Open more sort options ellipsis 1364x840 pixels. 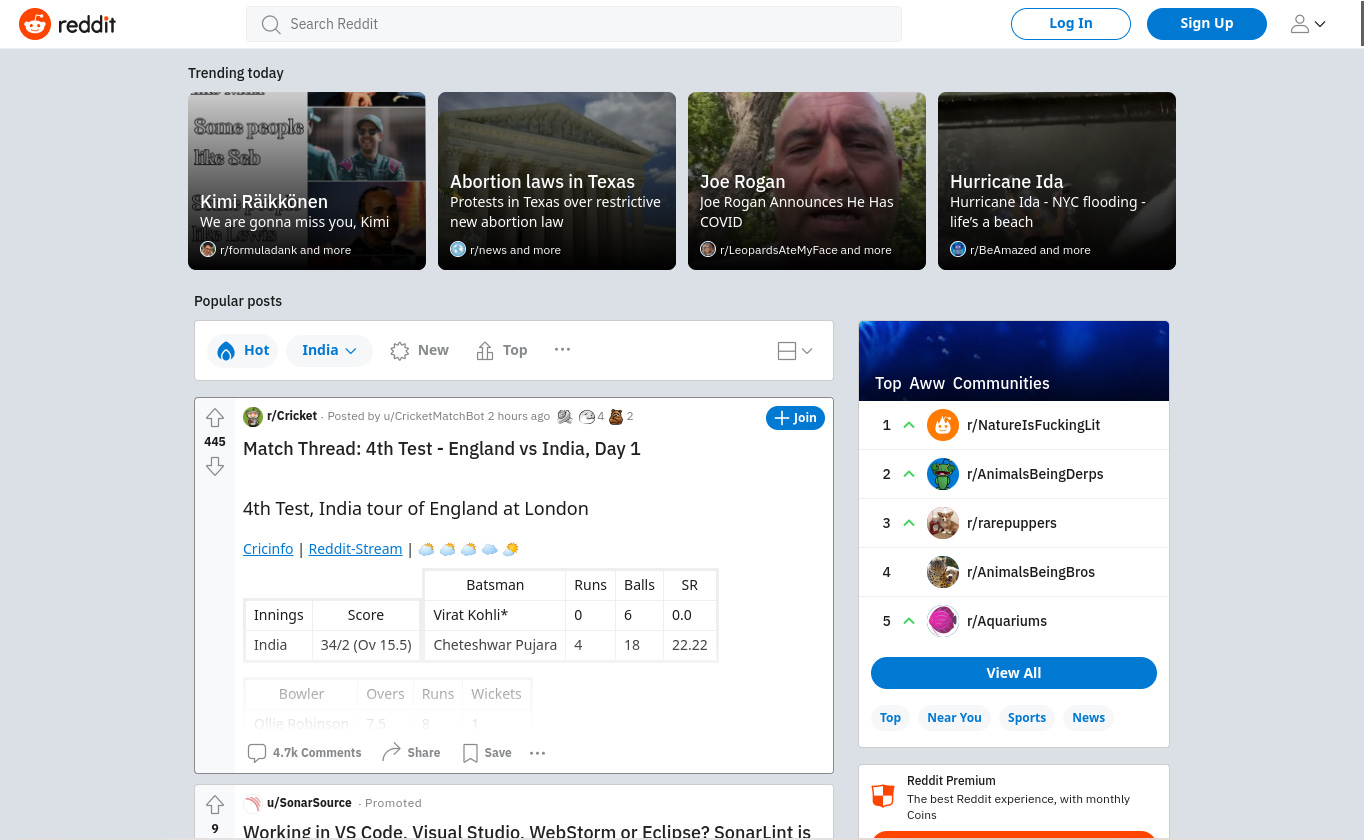click(562, 349)
